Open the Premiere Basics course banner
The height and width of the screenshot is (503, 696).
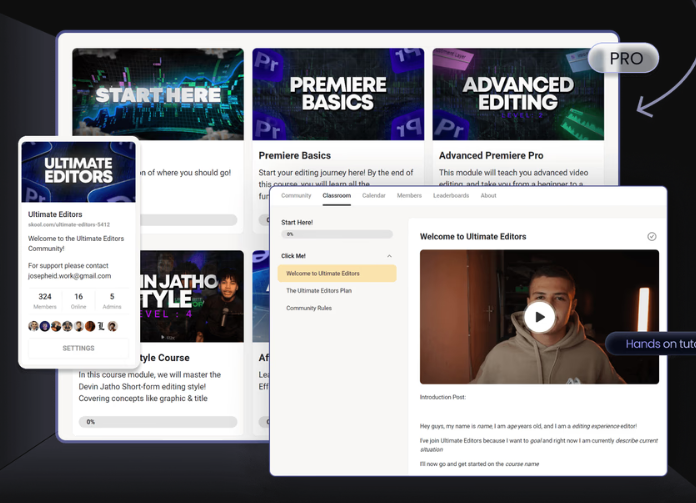[338, 94]
